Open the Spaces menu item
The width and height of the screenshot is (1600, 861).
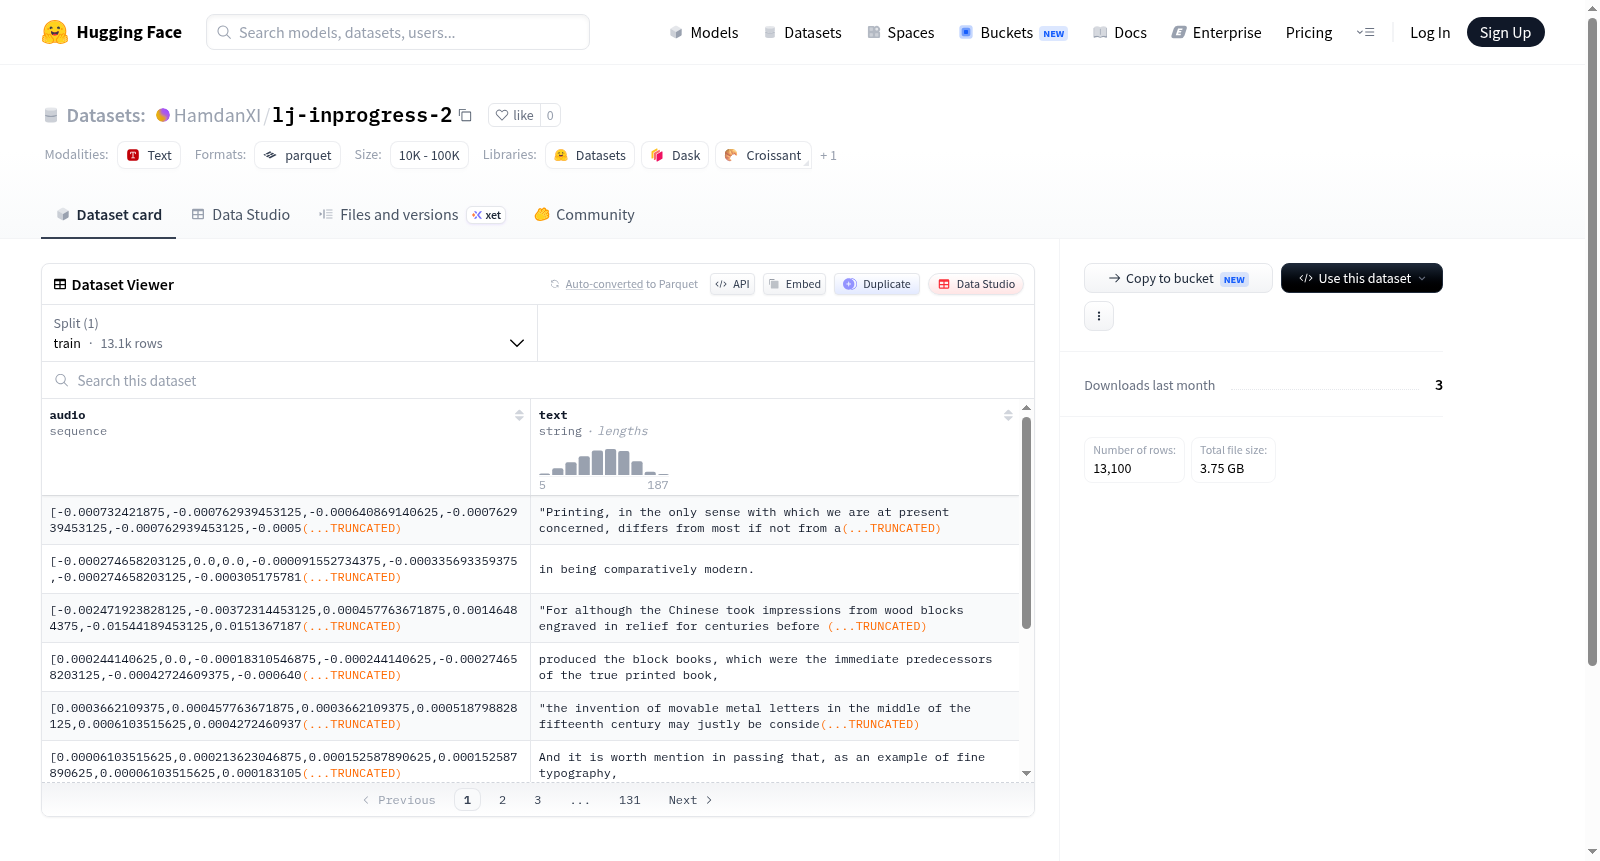900,32
